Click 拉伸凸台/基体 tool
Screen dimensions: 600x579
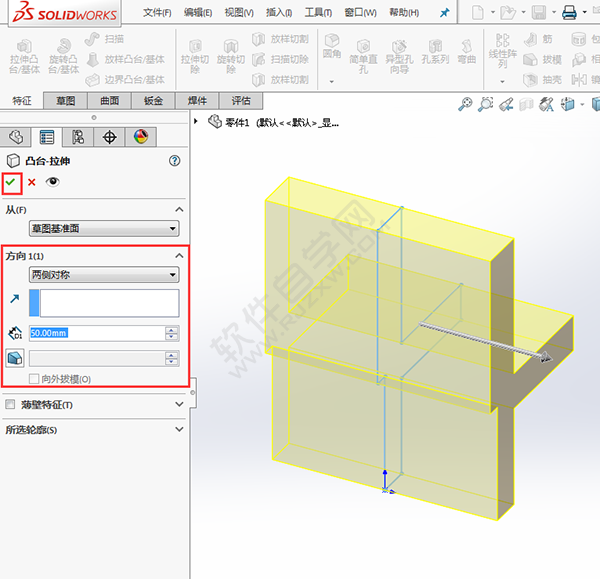pos(24,56)
